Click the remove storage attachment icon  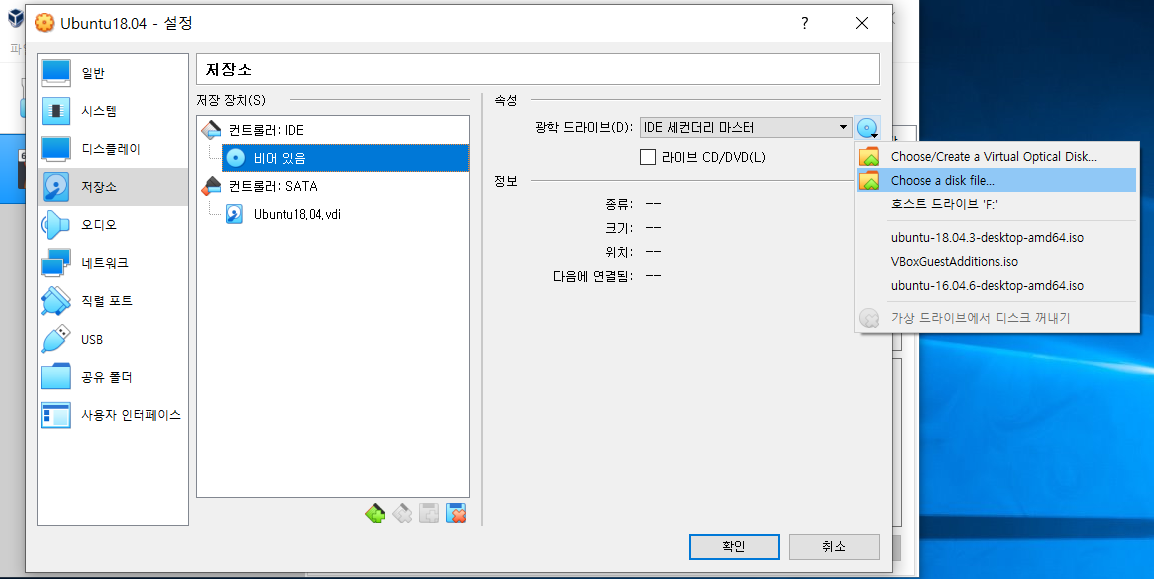coord(456,513)
